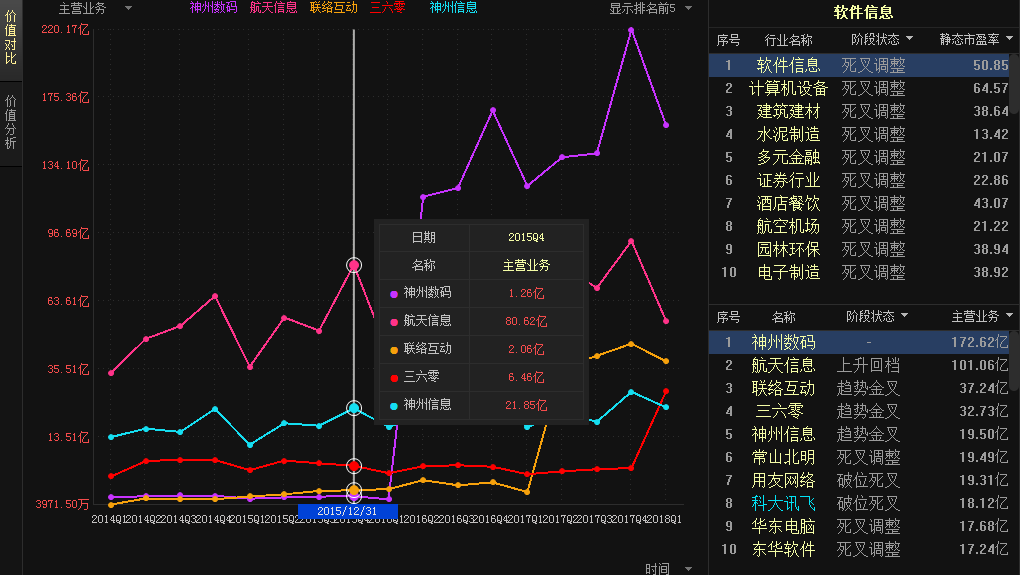Click the 破位死叉 status for 科大讯飞

point(868,503)
